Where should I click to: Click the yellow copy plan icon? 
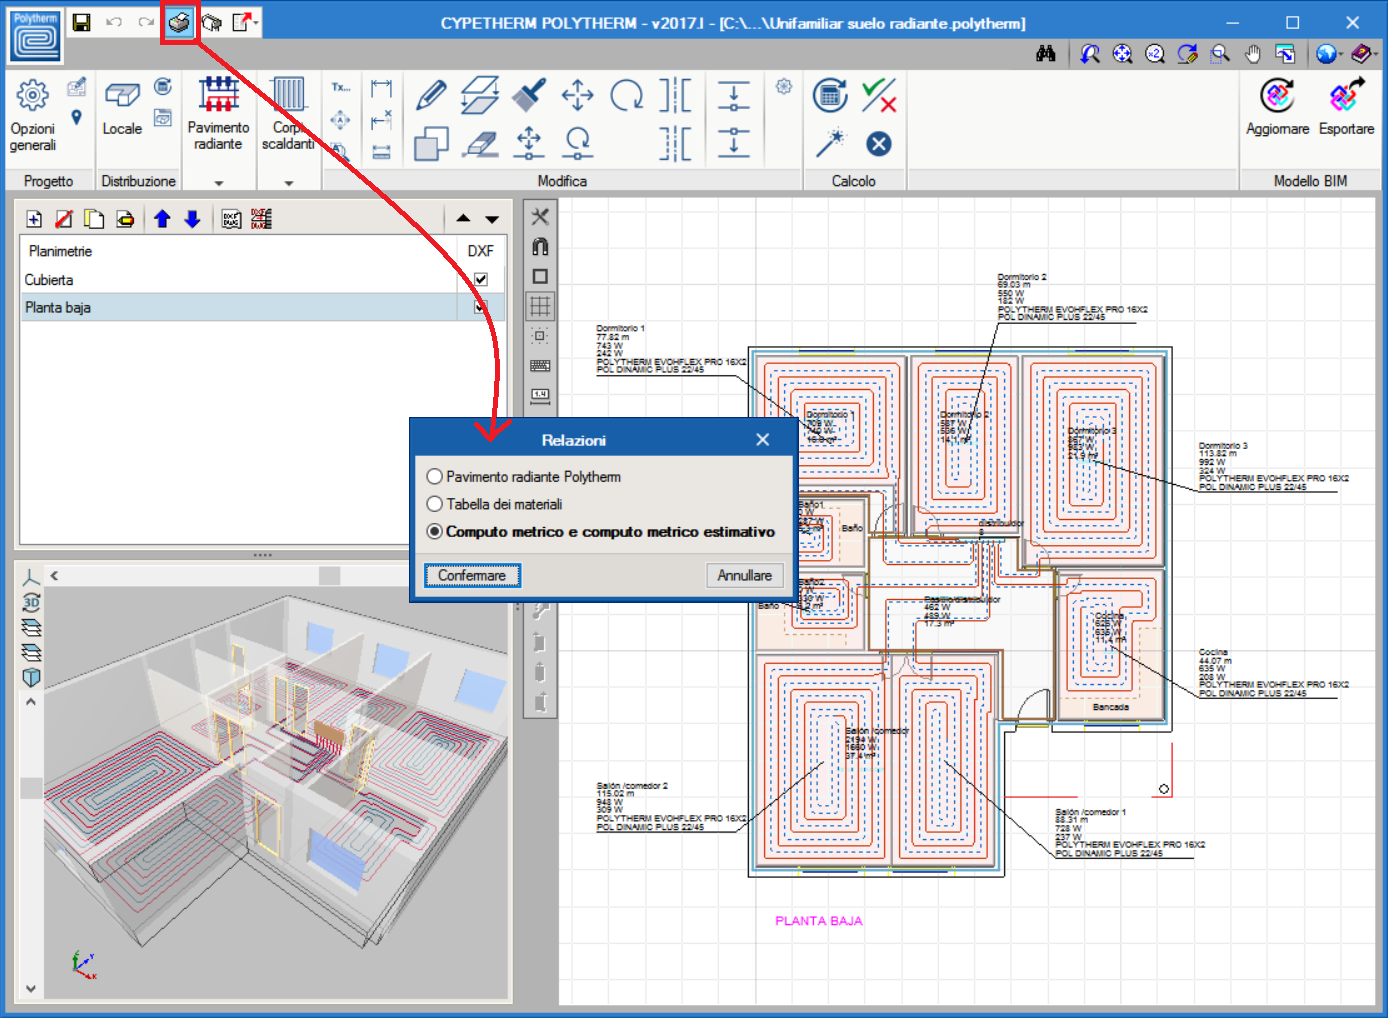coord(94,219)
